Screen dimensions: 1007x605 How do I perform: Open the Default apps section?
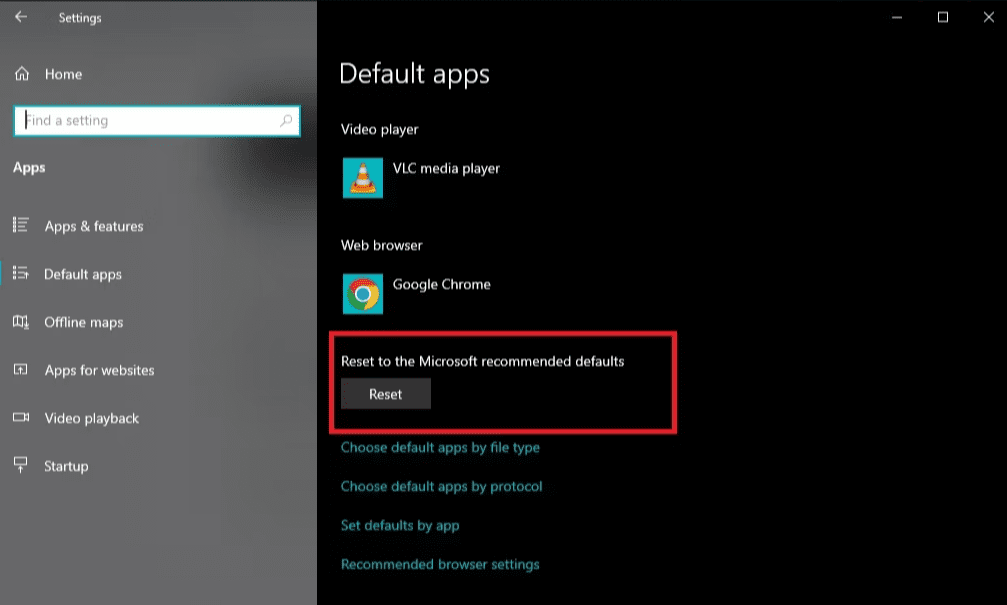point(83,274)
